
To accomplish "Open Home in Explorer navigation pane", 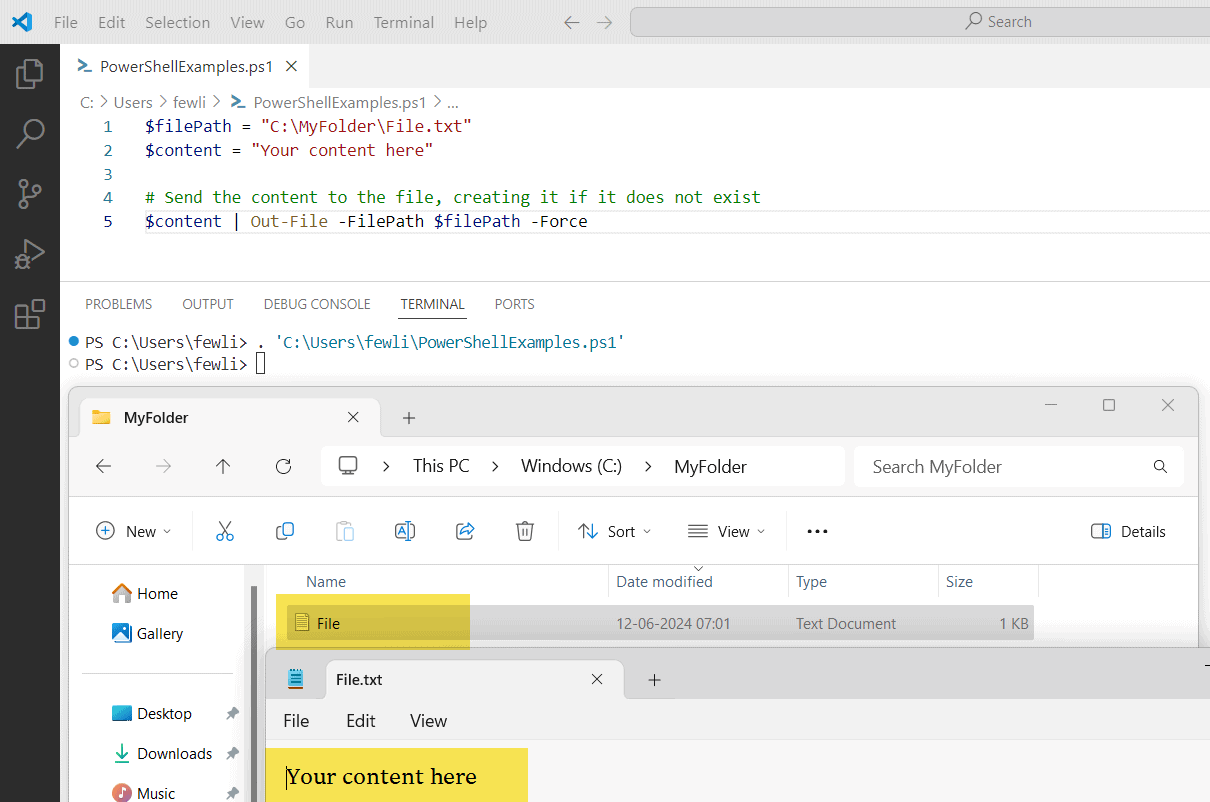I will point(145,593).
